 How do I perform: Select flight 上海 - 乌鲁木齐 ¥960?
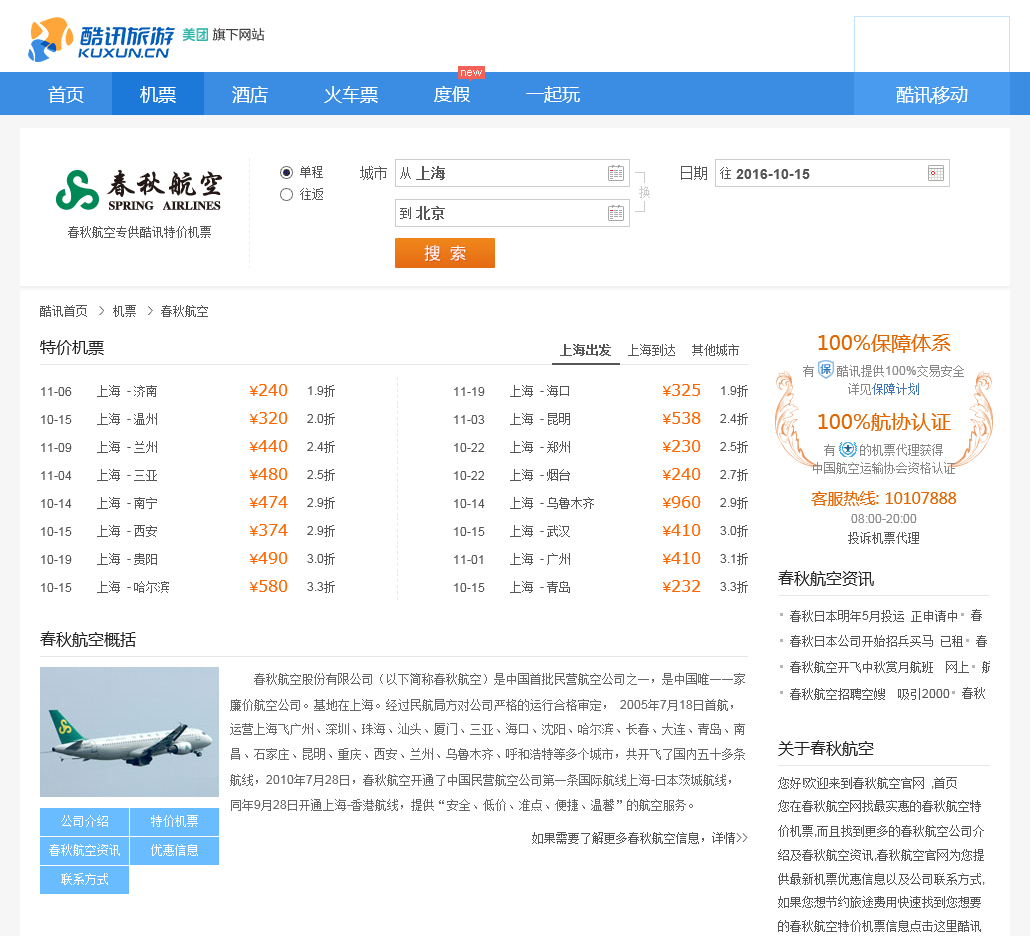coord(600,503)
